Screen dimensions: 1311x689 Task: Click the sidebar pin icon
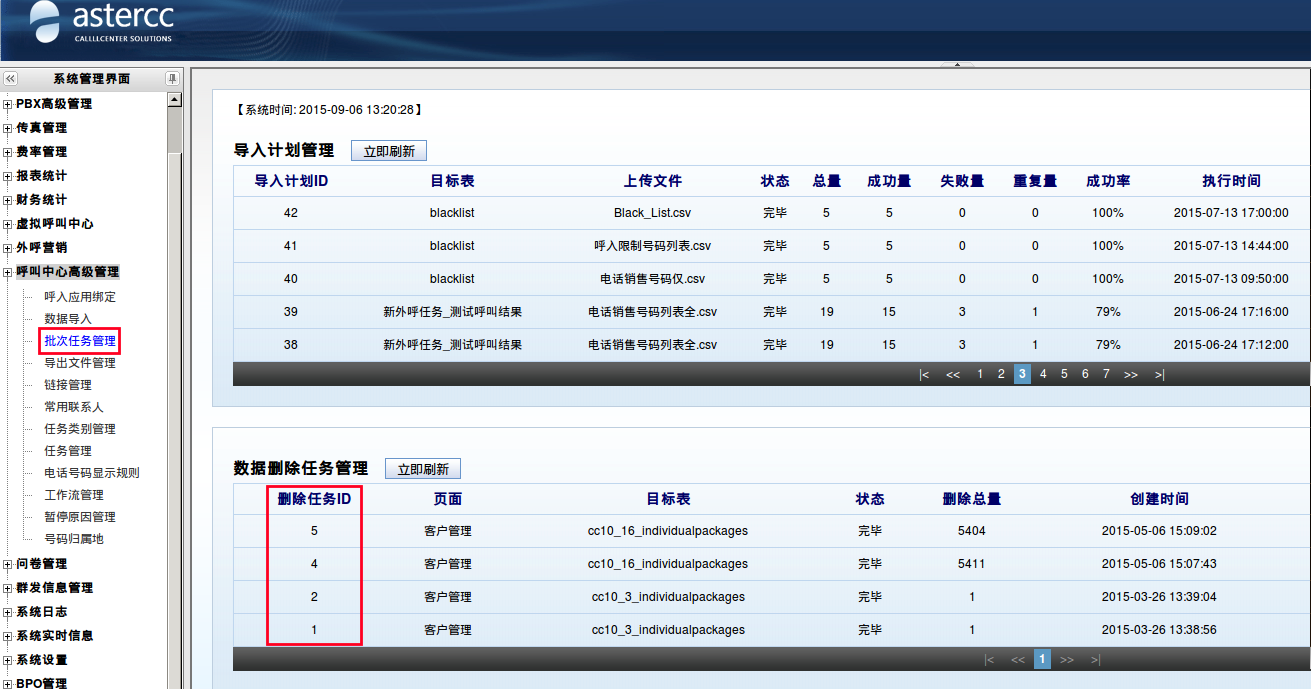tap(172, 79)
